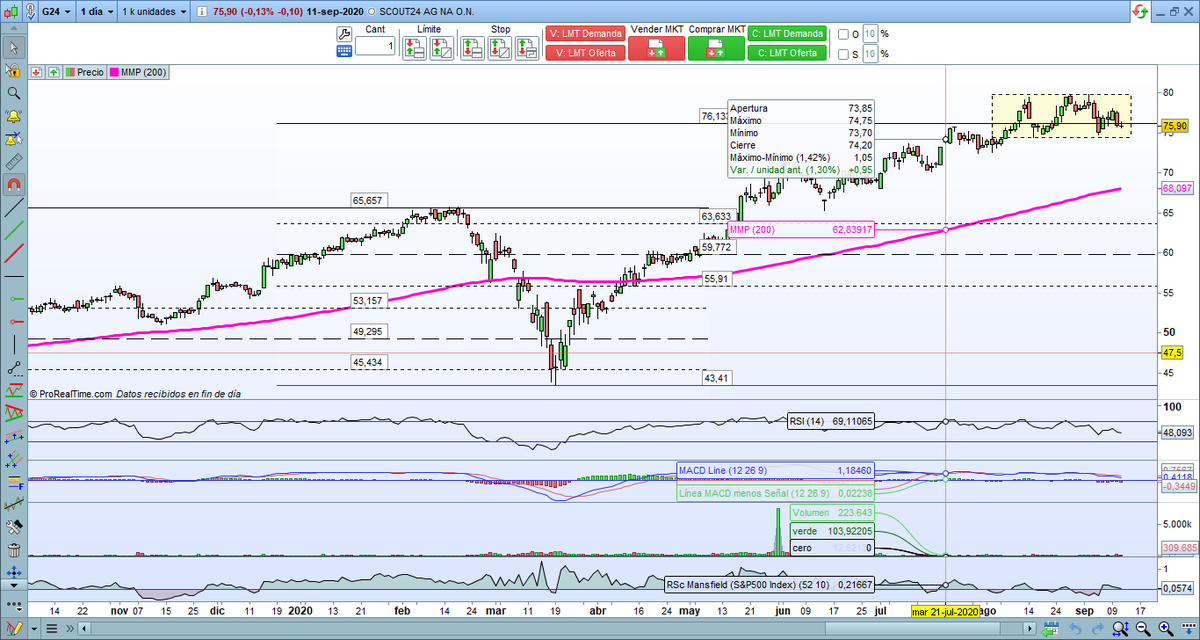Click the third Stop order icon
Screen dimensions: 1200x640
coord(525,49)
